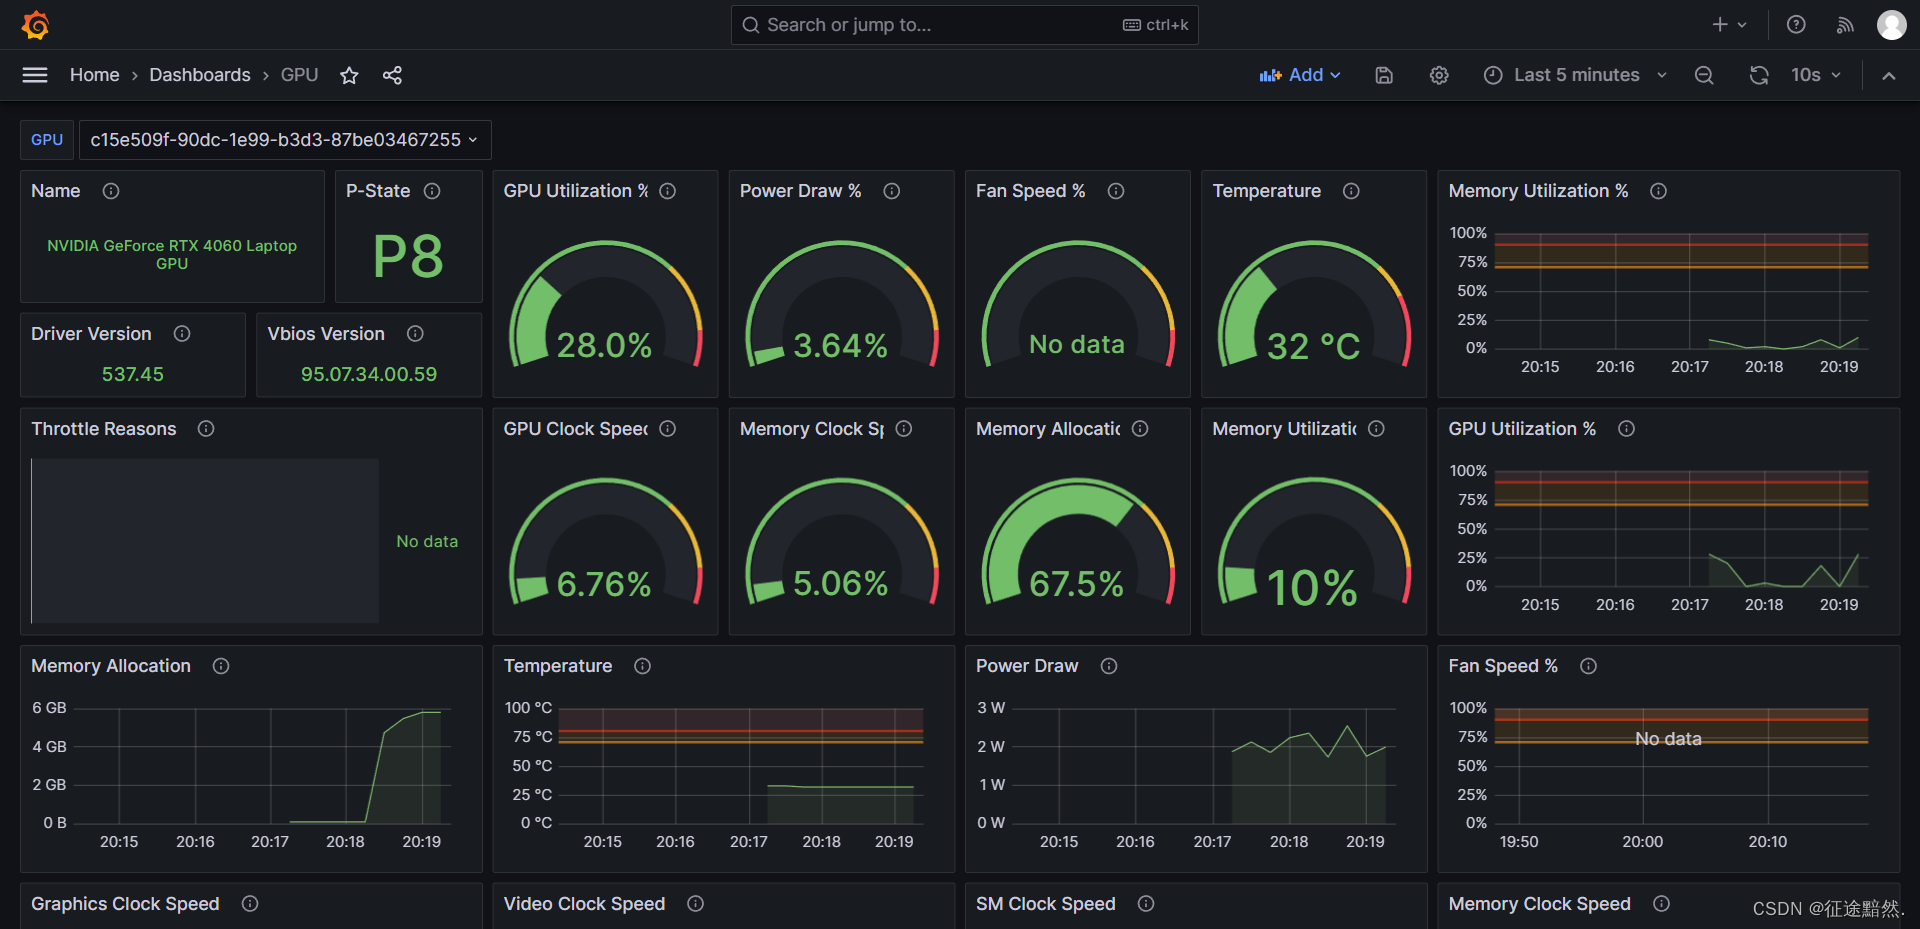Click the P8 state value
Viewport: 1920px width, 929px height.
click(x=408, y=256)
